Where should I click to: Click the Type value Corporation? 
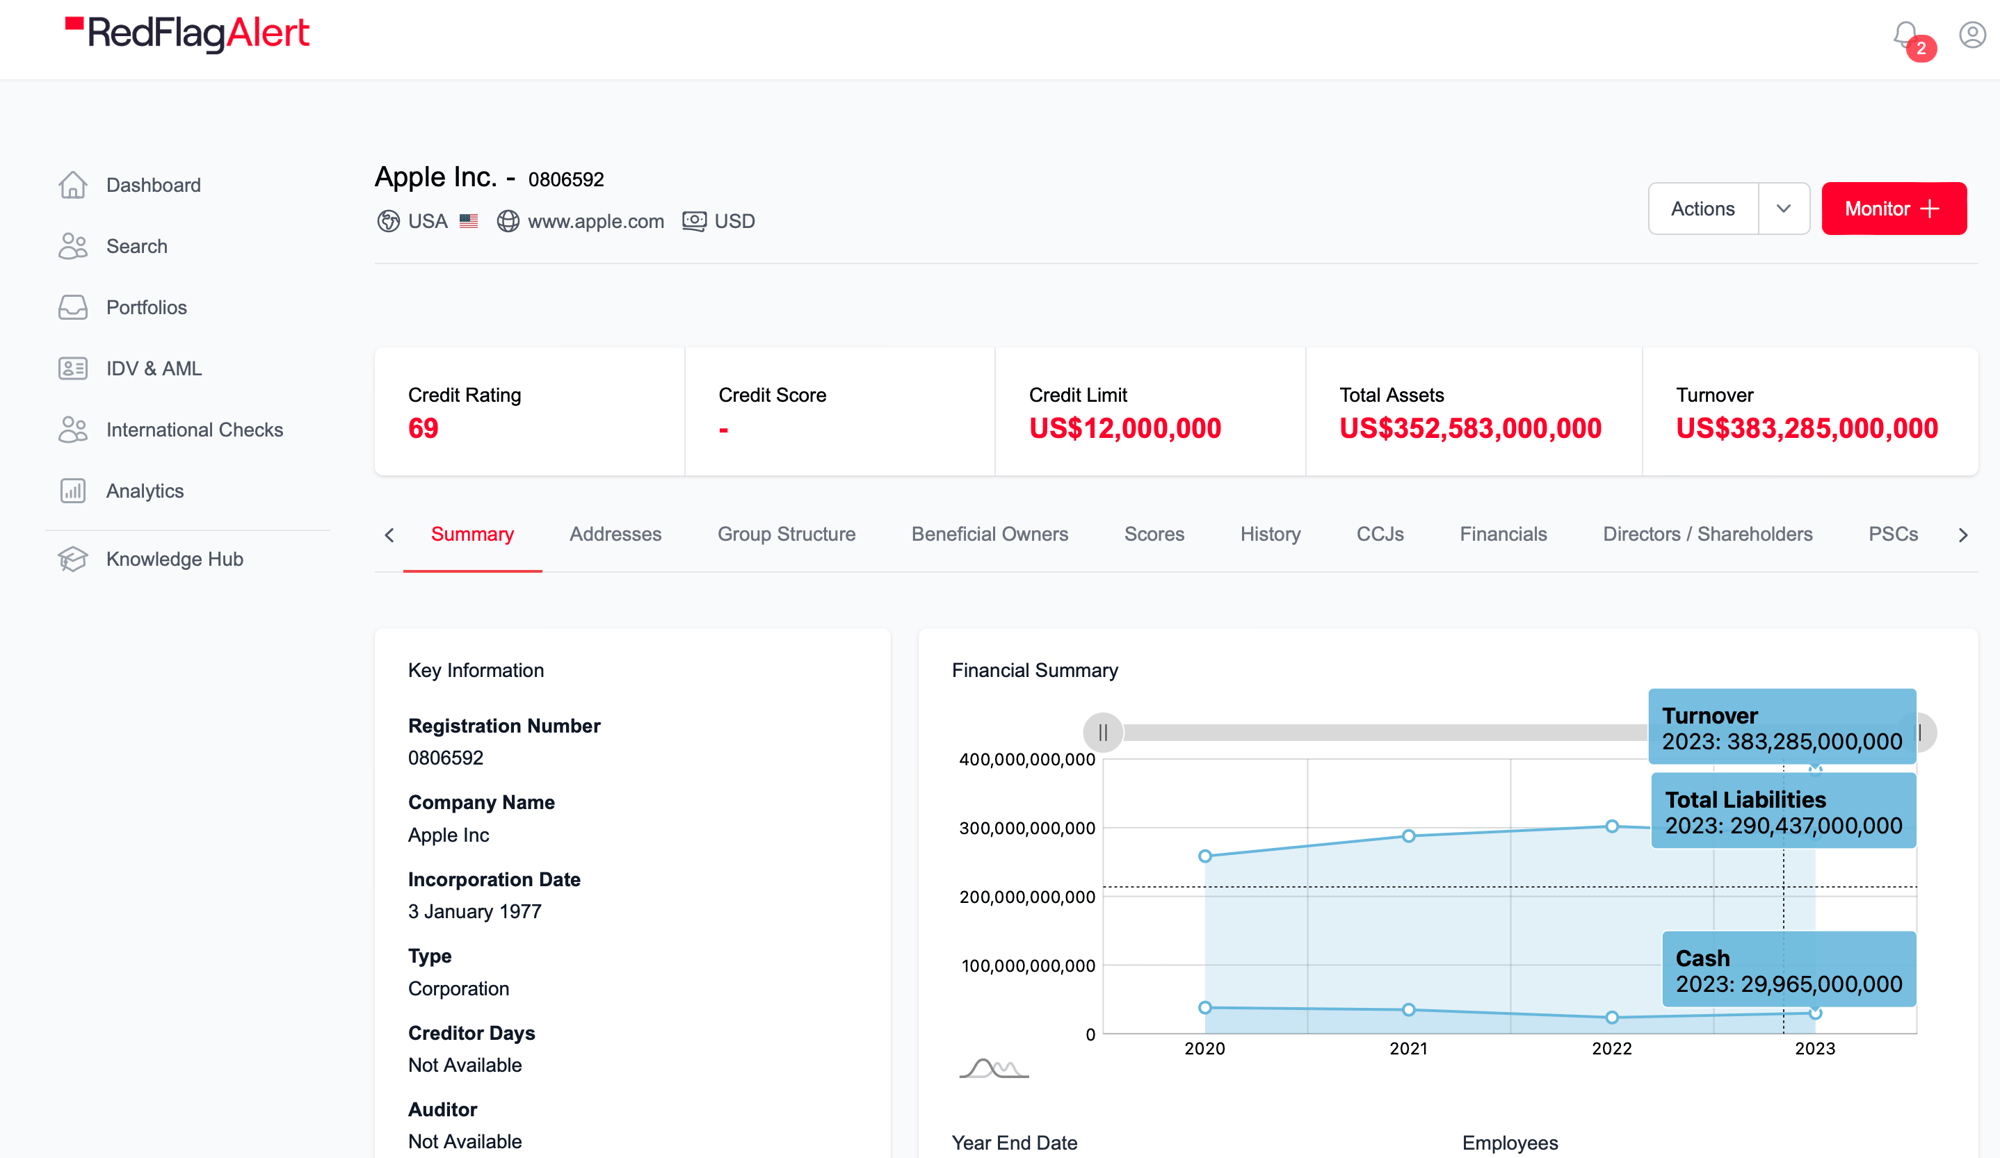point(458,989)
